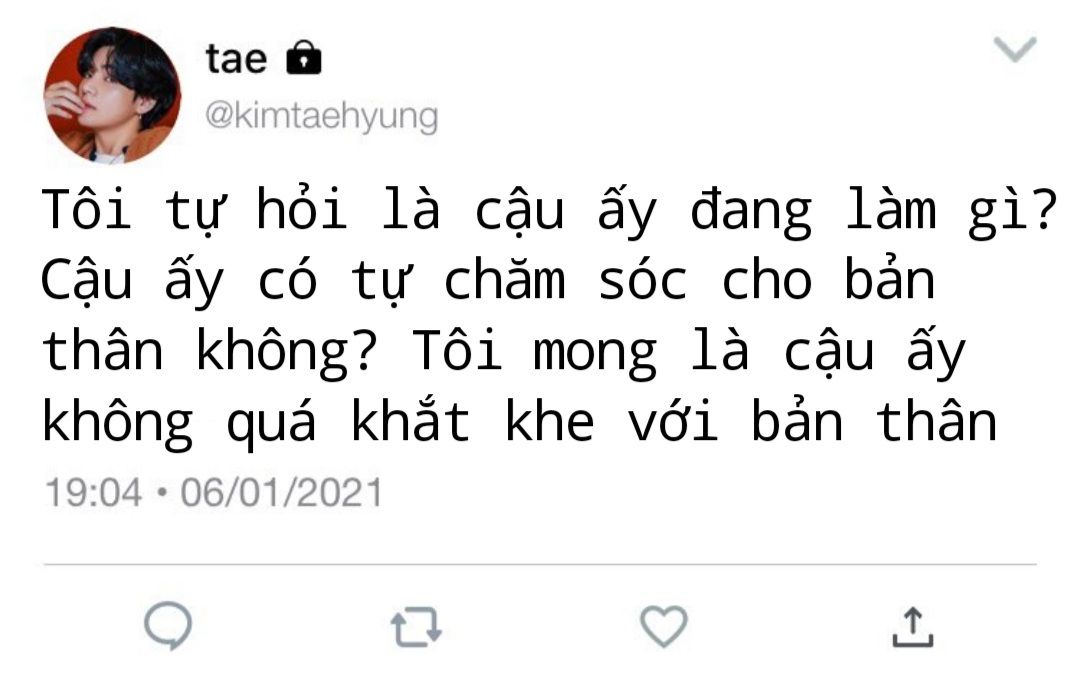Viewport: 1080px width, 683px height.
Task: Visit the @kimtaehyung handle
Action: point(322,117)
